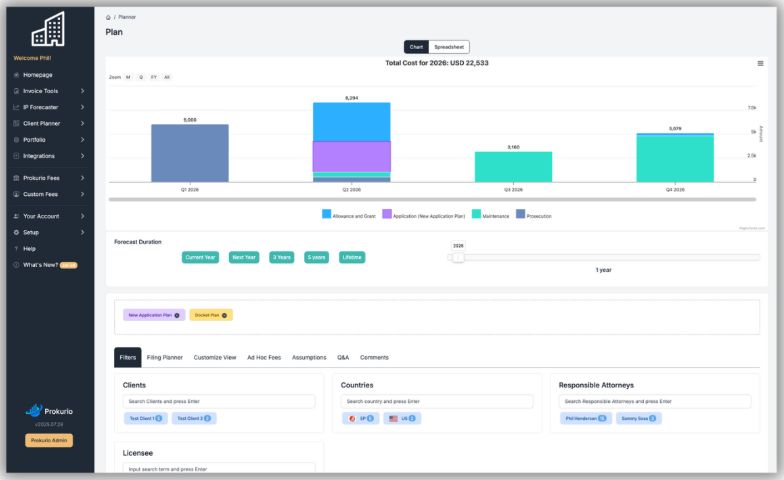Expand Client Planner sidebar section
This screenshot has height=480, width=784.
(82, 123)
